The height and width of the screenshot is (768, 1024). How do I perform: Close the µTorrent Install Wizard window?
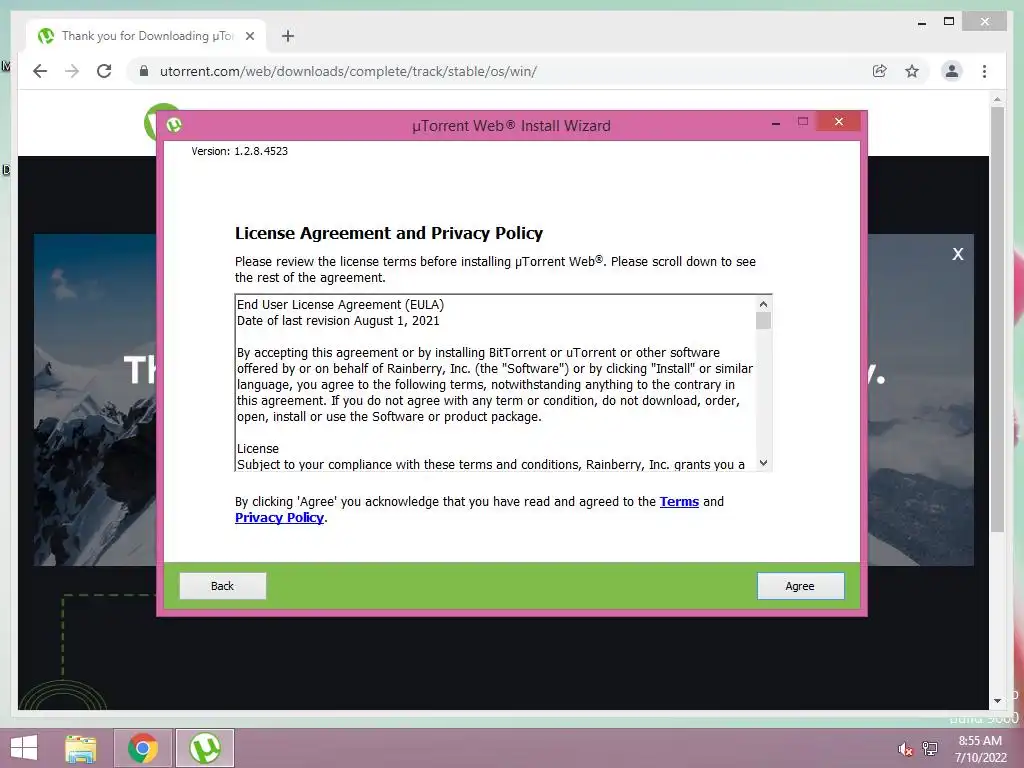coord(839,121)
